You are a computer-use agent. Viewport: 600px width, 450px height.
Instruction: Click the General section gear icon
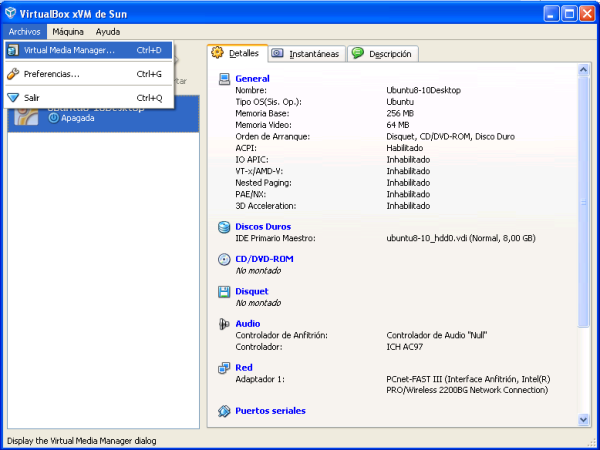tap(224, 78)
